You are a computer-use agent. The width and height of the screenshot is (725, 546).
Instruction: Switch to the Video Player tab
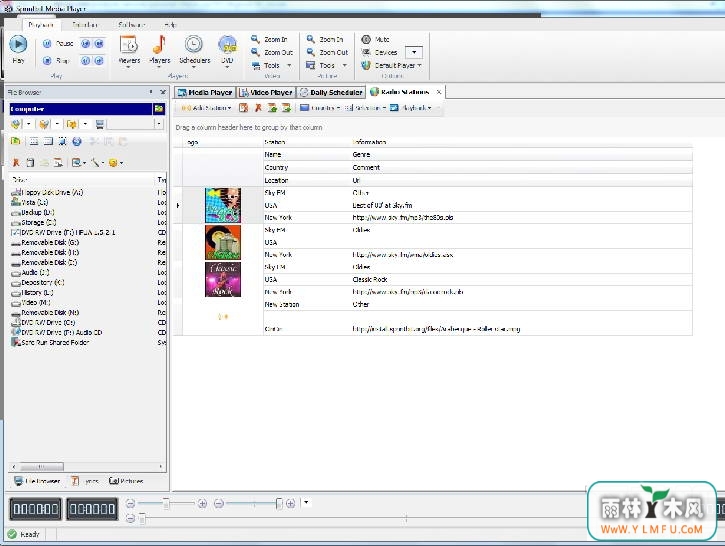[266, 92]
